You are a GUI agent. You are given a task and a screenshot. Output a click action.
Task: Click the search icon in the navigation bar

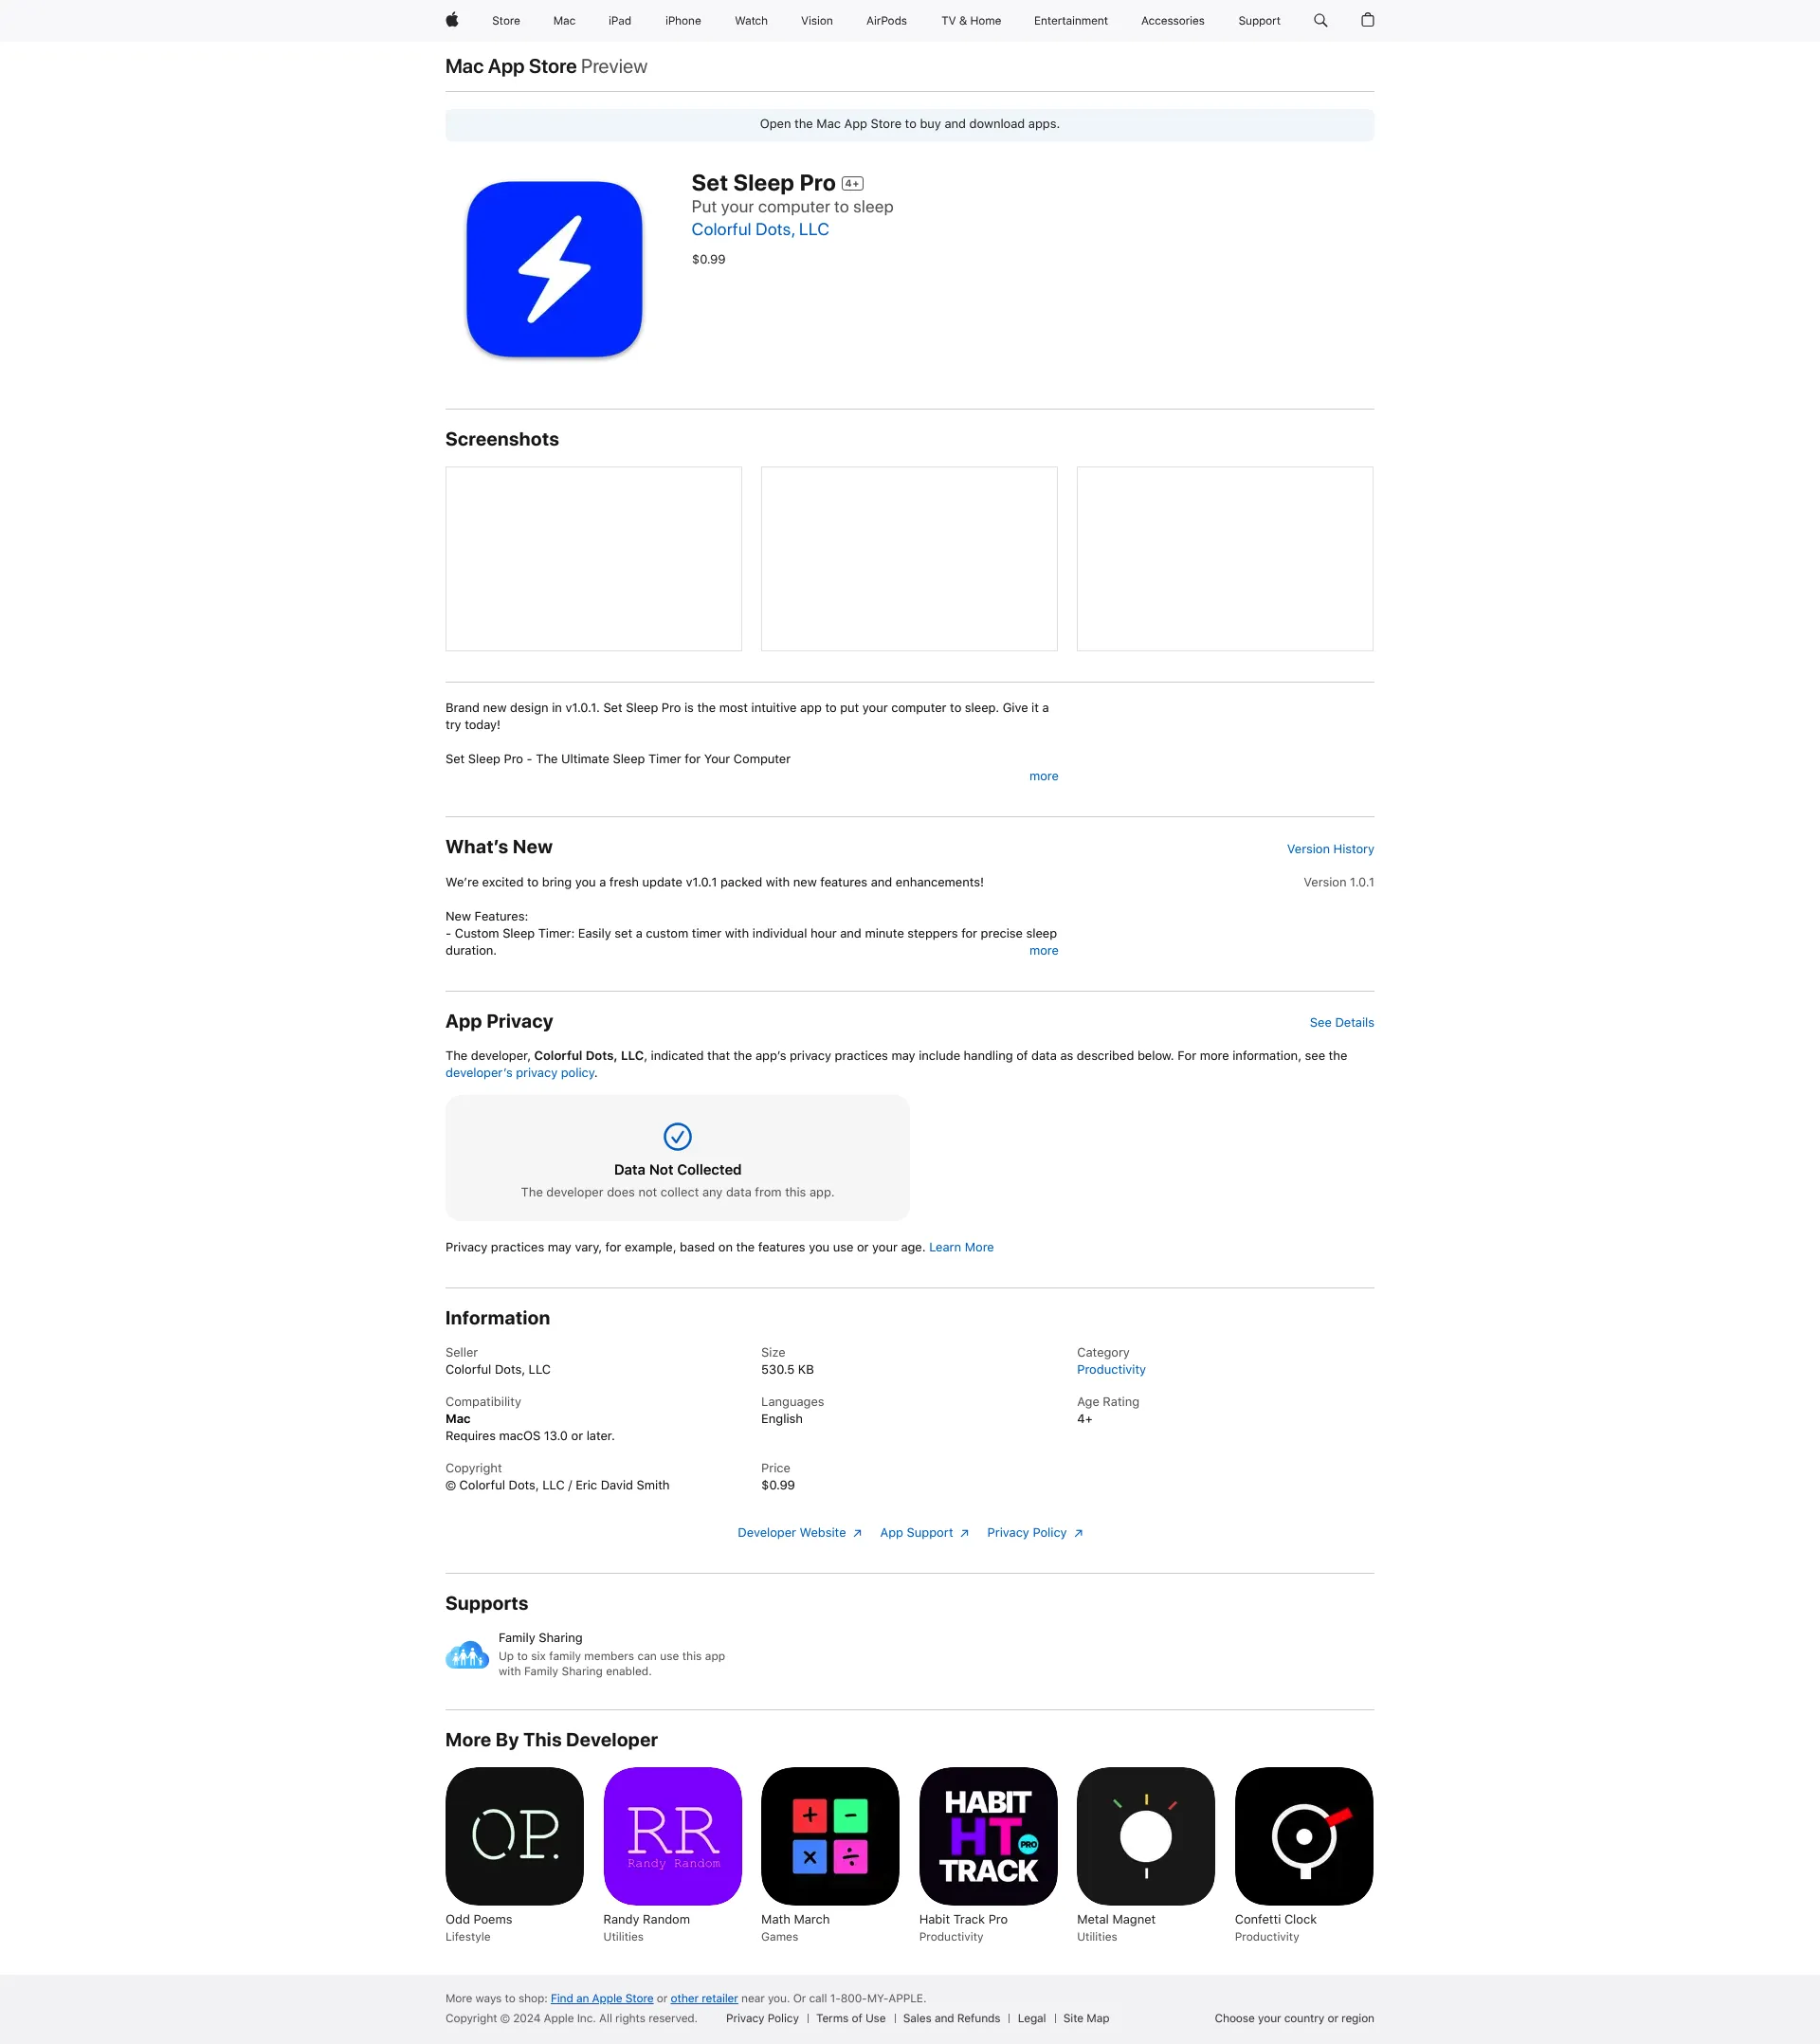click(x=1321, y=21)
